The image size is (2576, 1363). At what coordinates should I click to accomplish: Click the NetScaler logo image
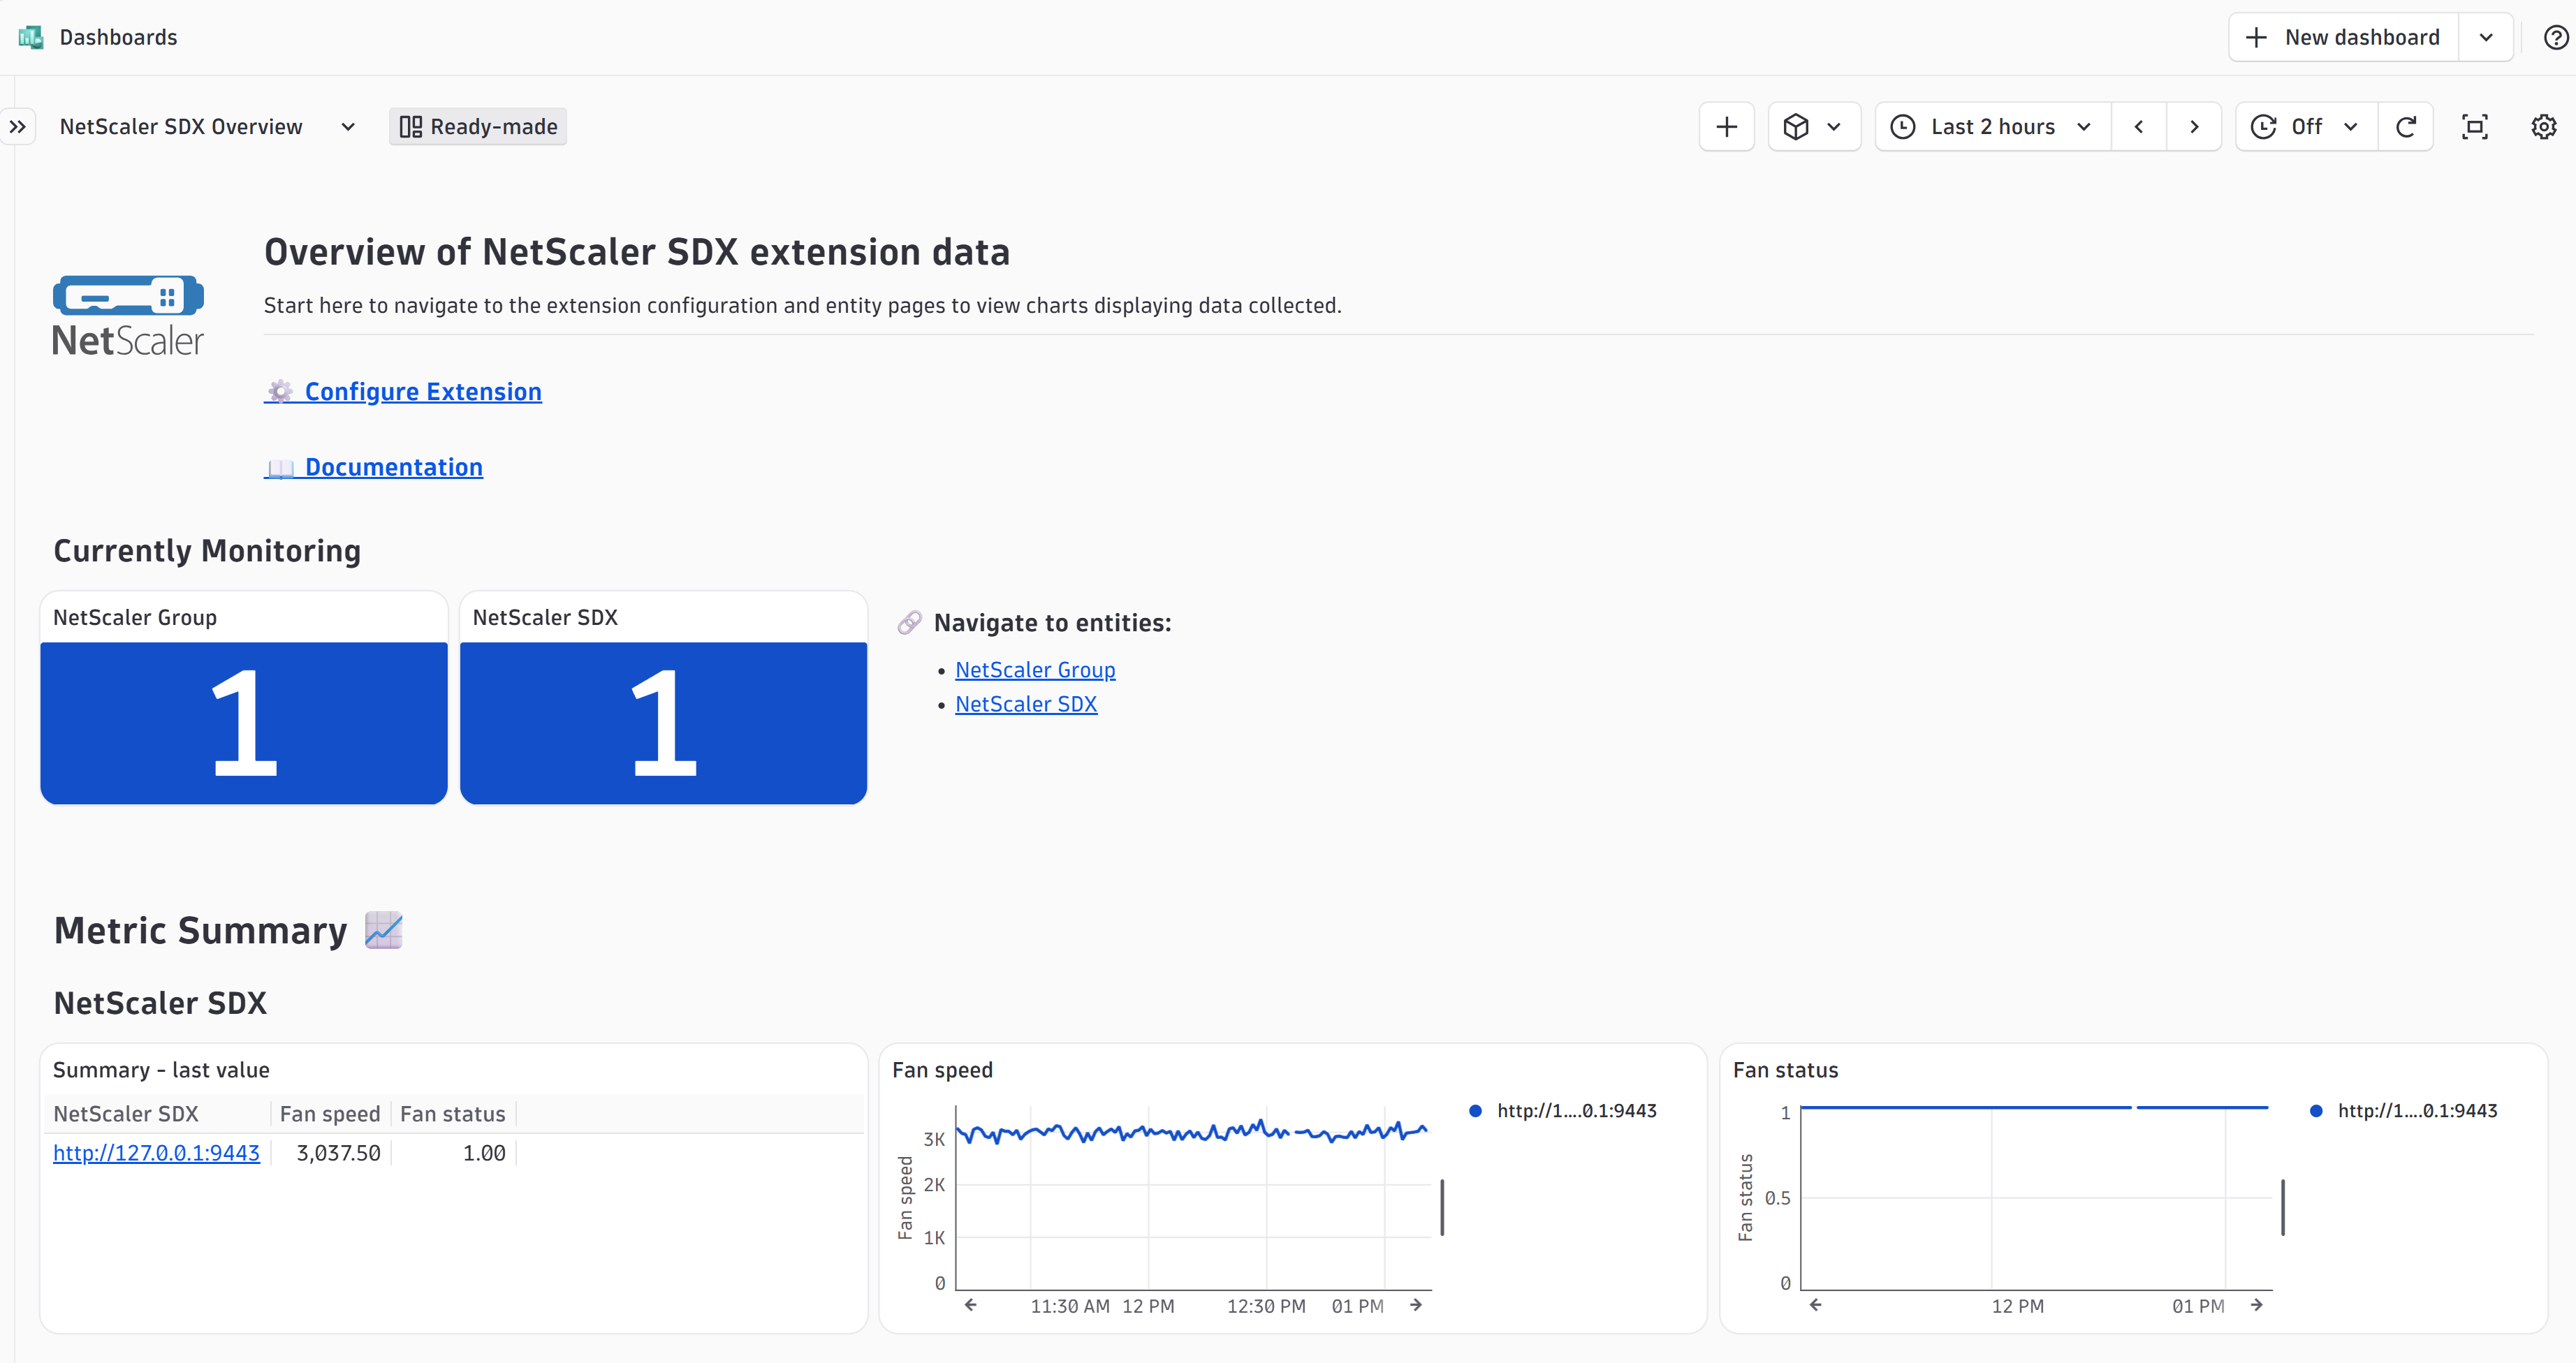128,315
